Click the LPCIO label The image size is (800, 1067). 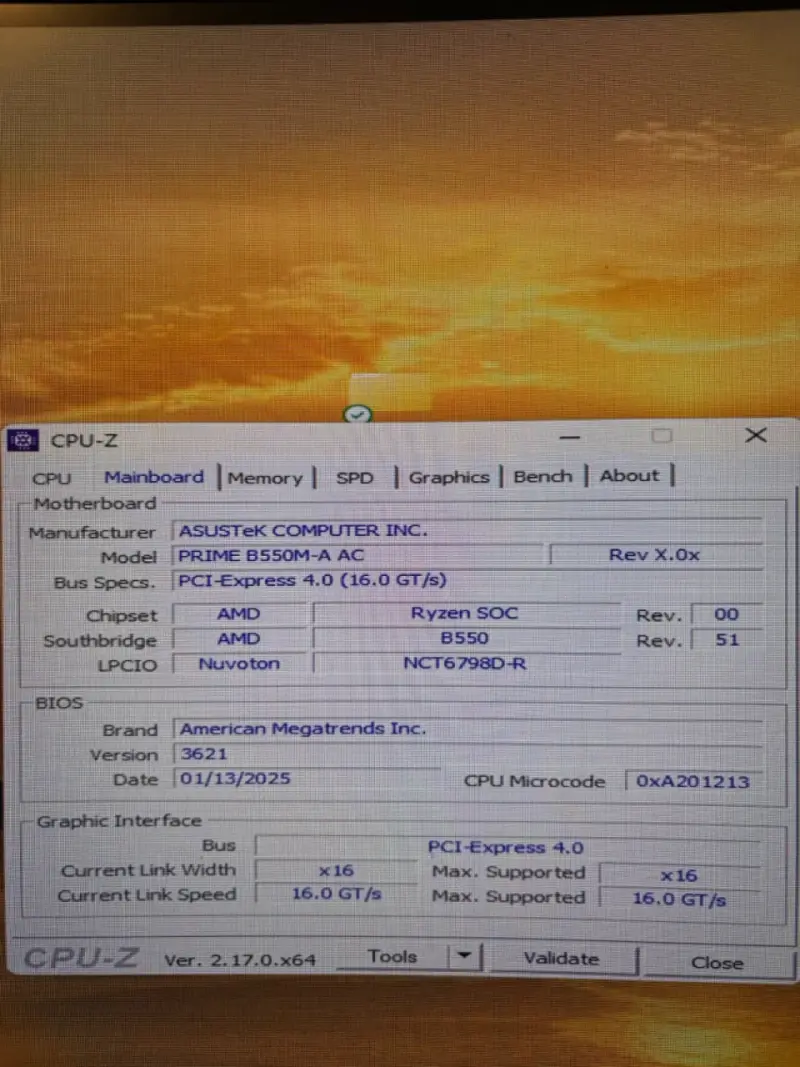(127, 666)
